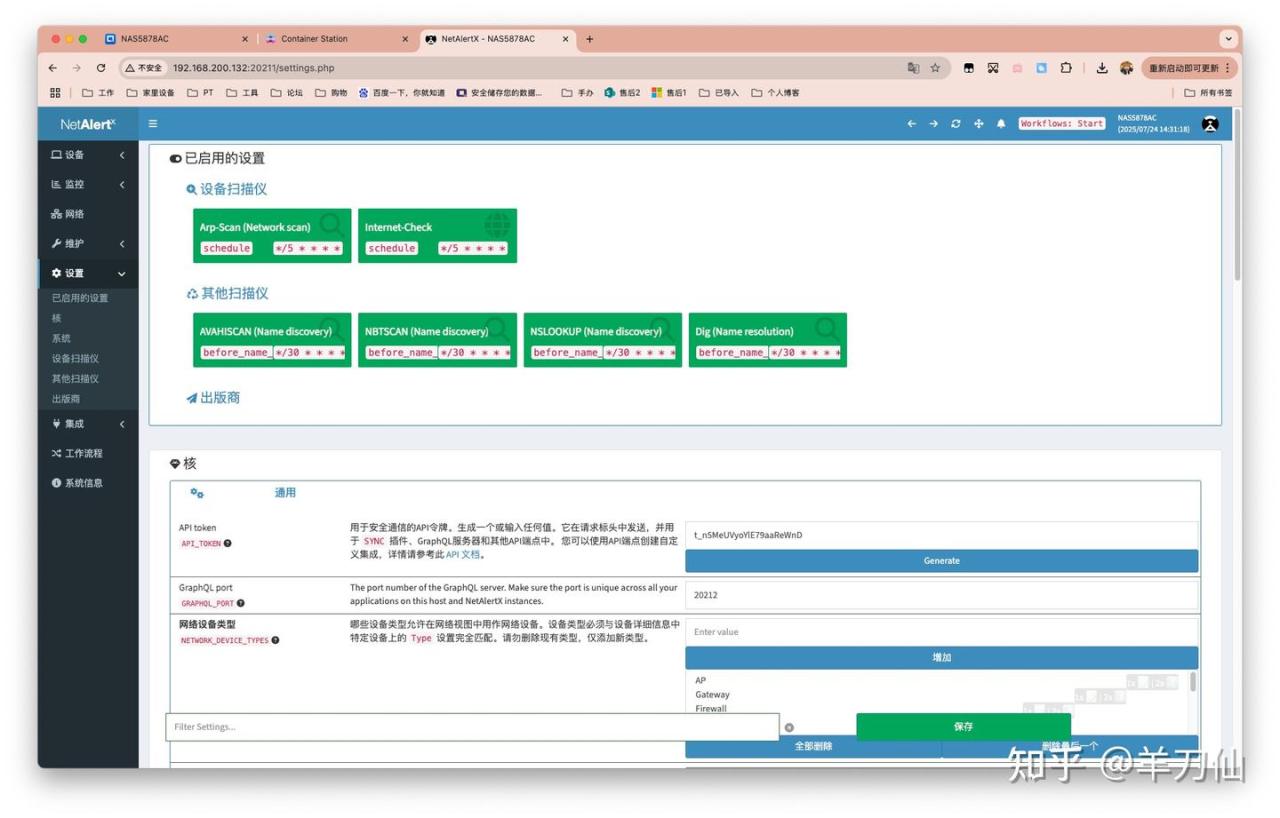Toggle the hamburger sidebar menu icon

(x=153, y=124)
